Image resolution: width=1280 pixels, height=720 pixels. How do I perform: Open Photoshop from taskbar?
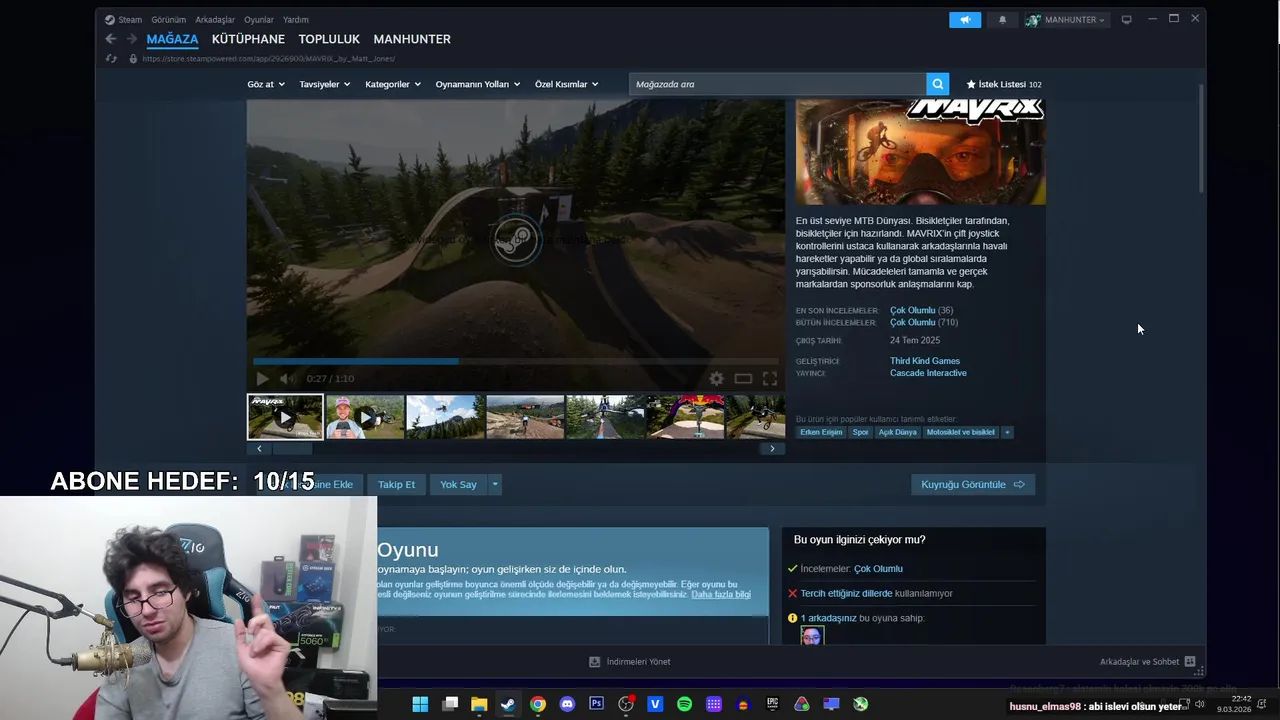[597, 704]
